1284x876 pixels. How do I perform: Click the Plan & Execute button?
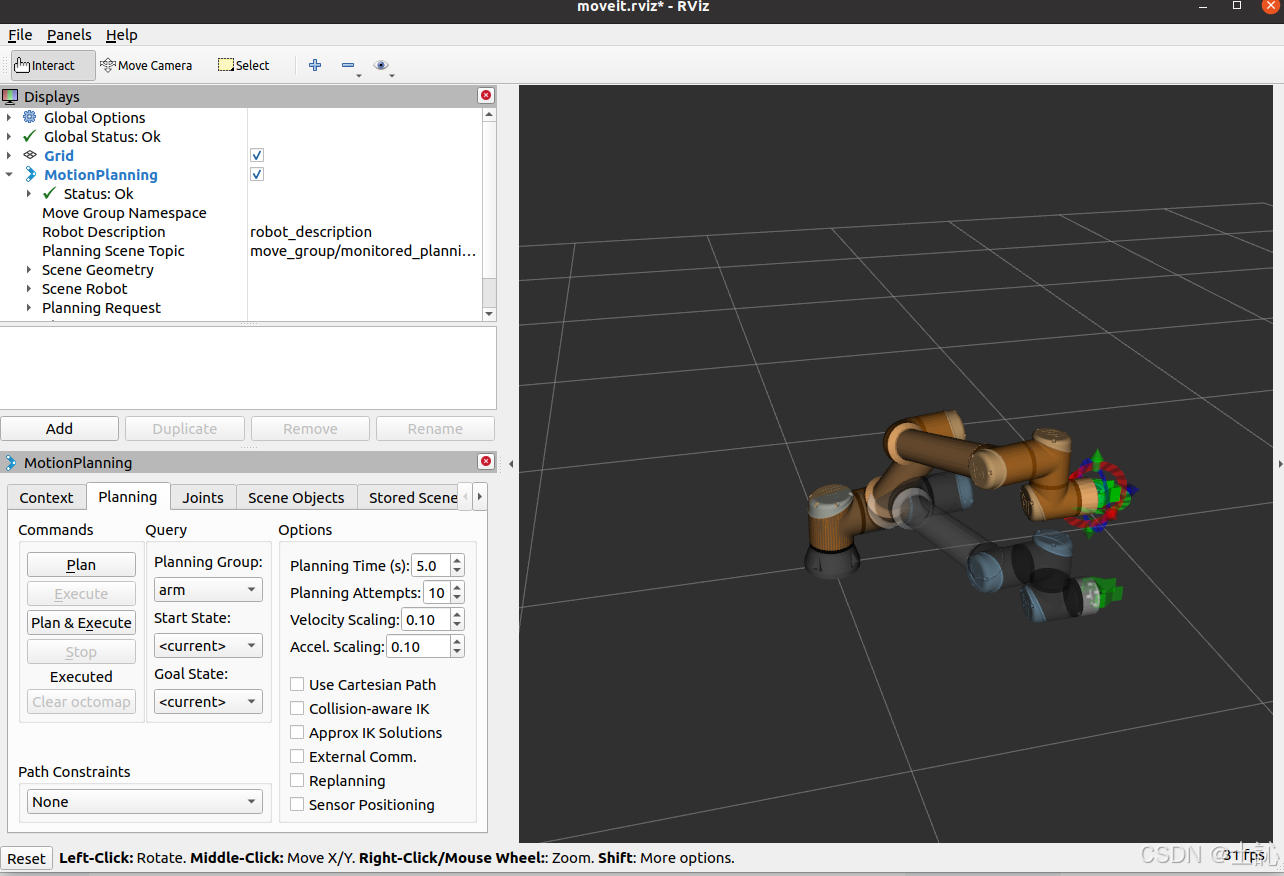tap(81, 622)
